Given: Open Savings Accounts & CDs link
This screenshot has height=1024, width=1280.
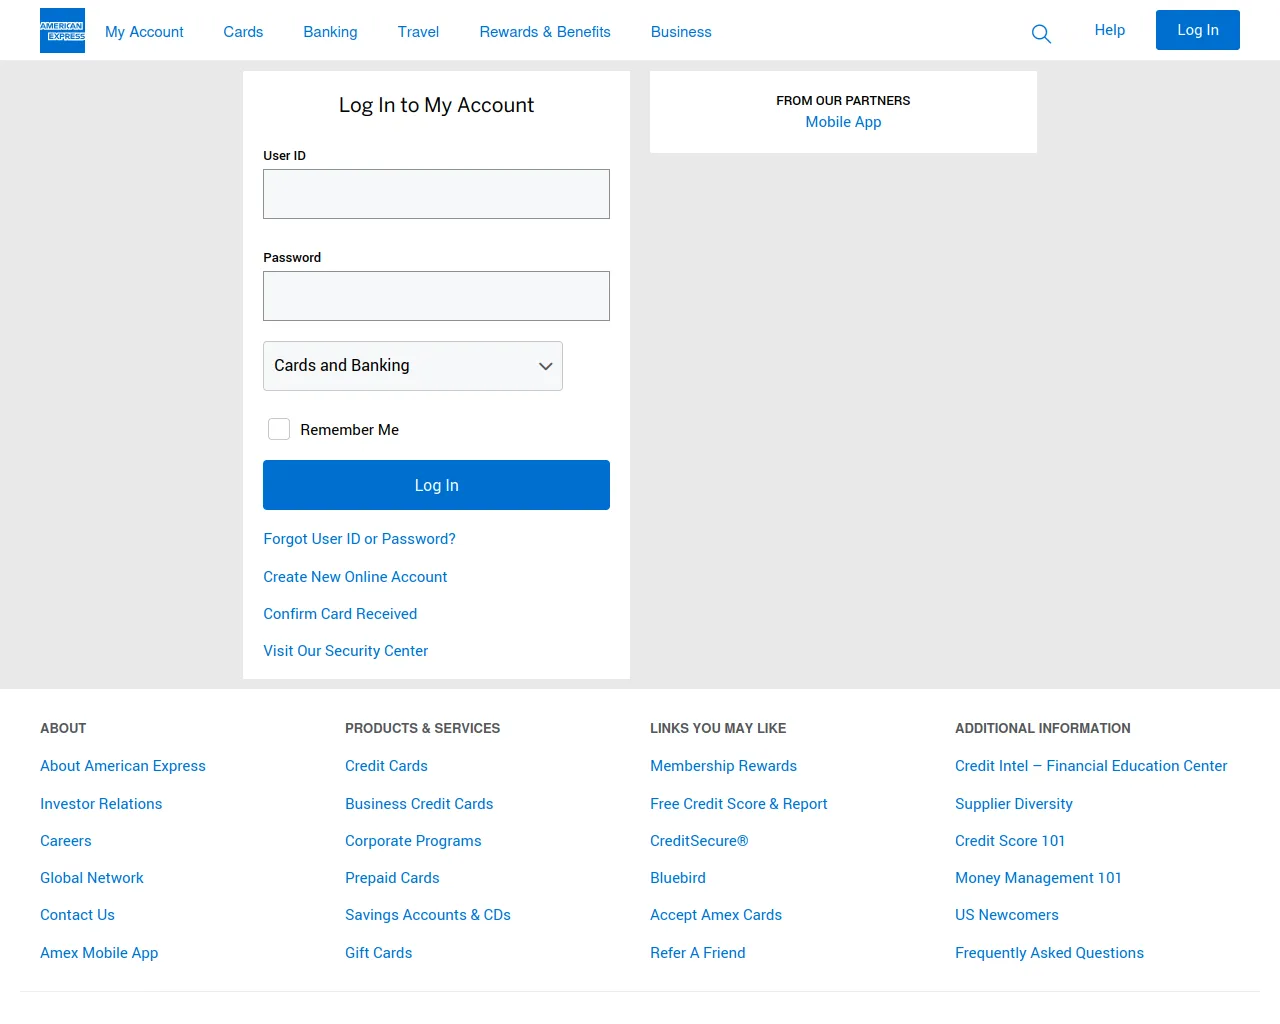Looking at the screenshot, I should [428, 915].
